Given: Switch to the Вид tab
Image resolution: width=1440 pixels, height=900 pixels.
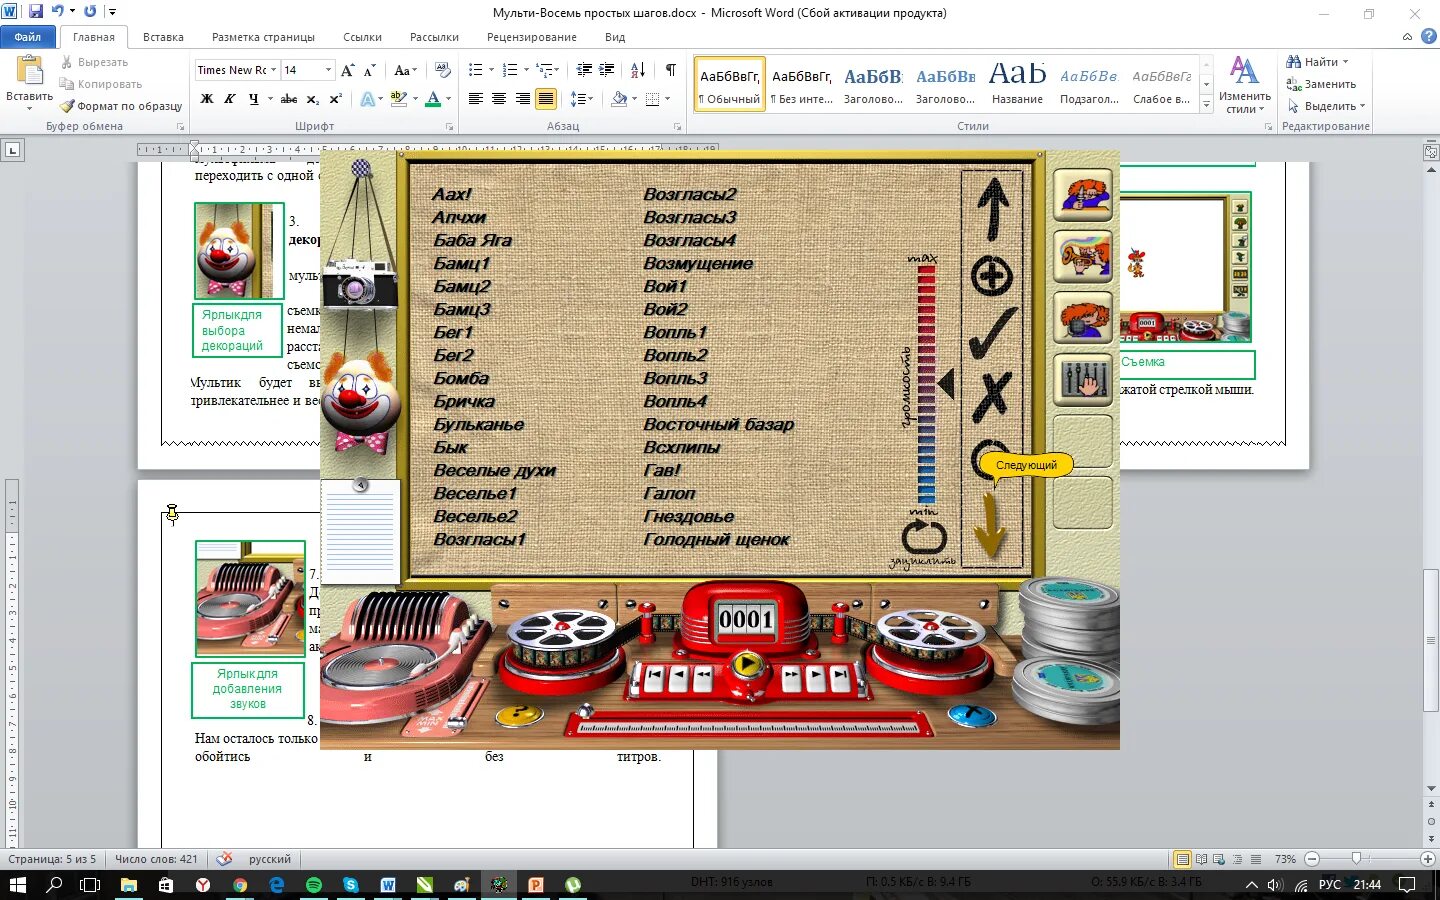Looking at the screenshot, I should coord(615,37).
